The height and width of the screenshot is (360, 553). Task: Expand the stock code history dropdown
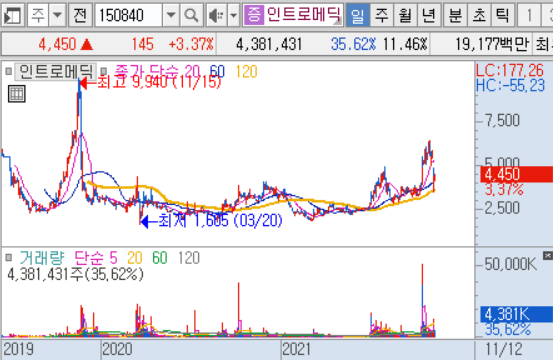coord(171,15)
